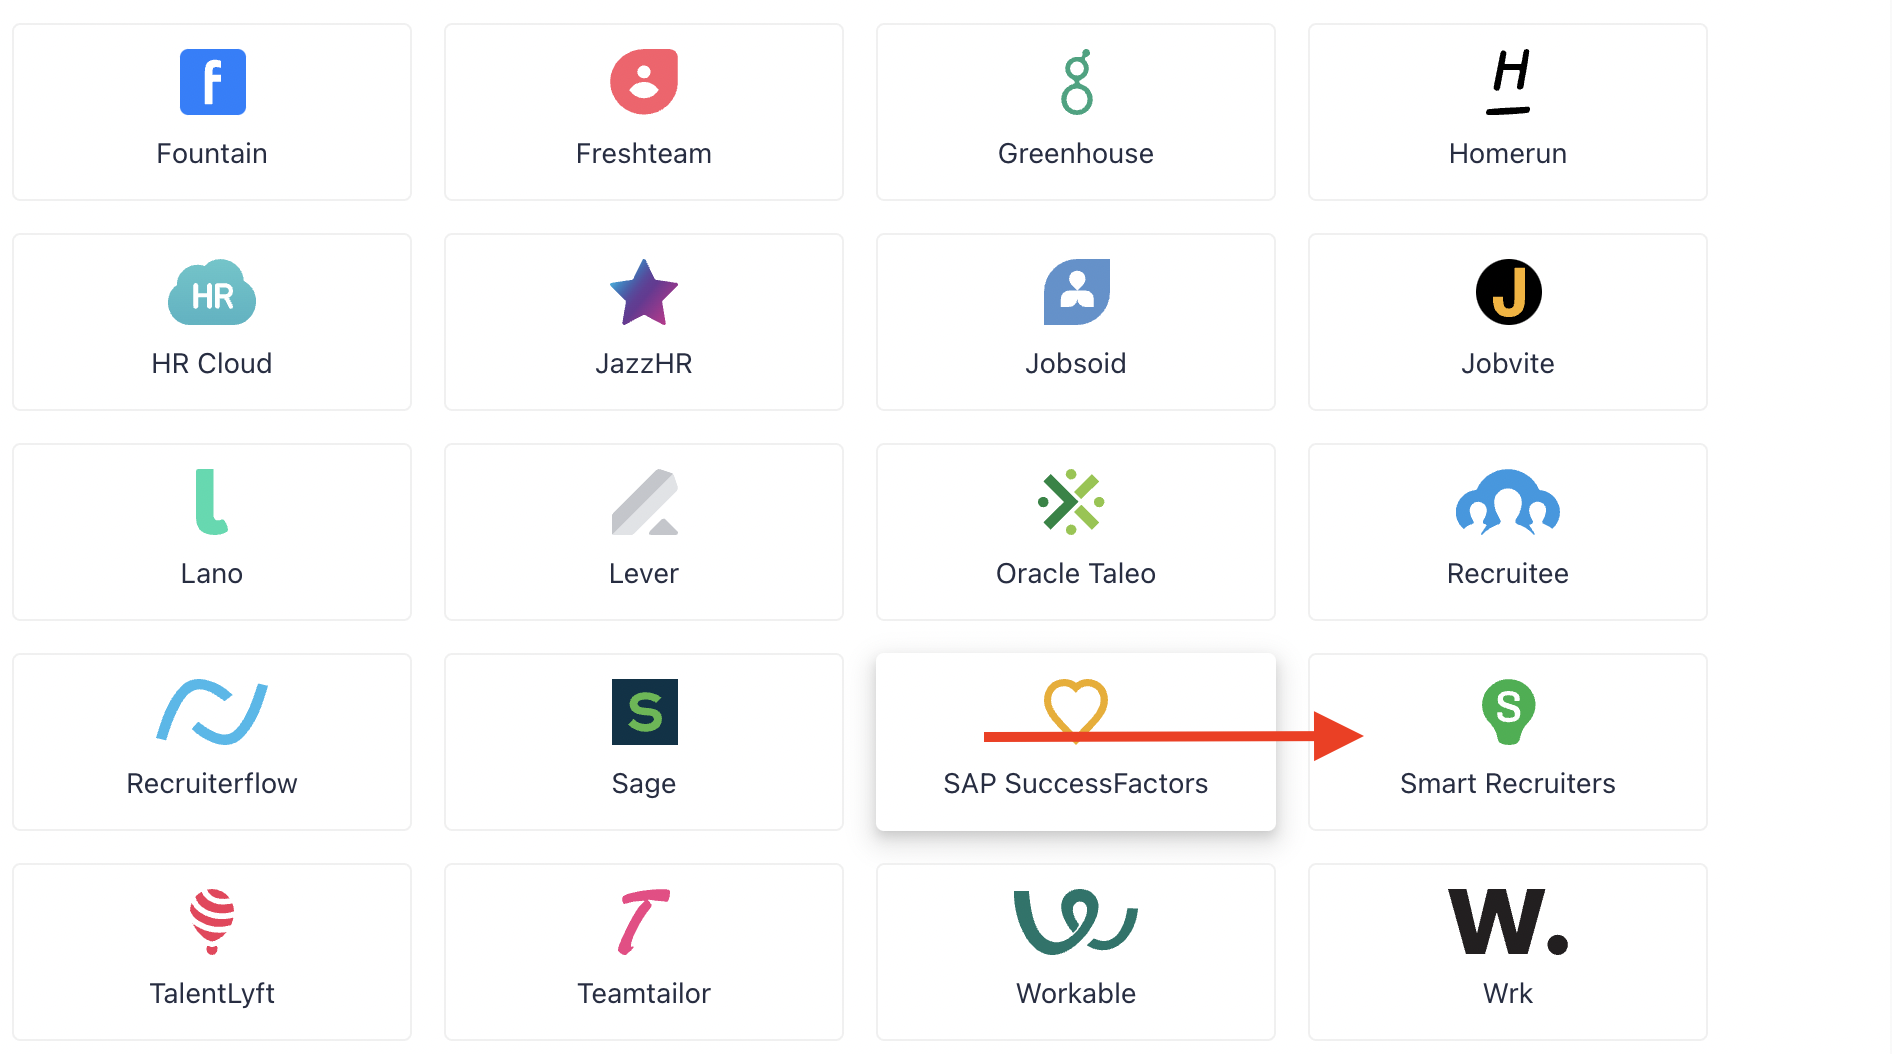Choose the Sage integration card
The height and width of the screenshot is (1054, 1892).
[644, 742]
